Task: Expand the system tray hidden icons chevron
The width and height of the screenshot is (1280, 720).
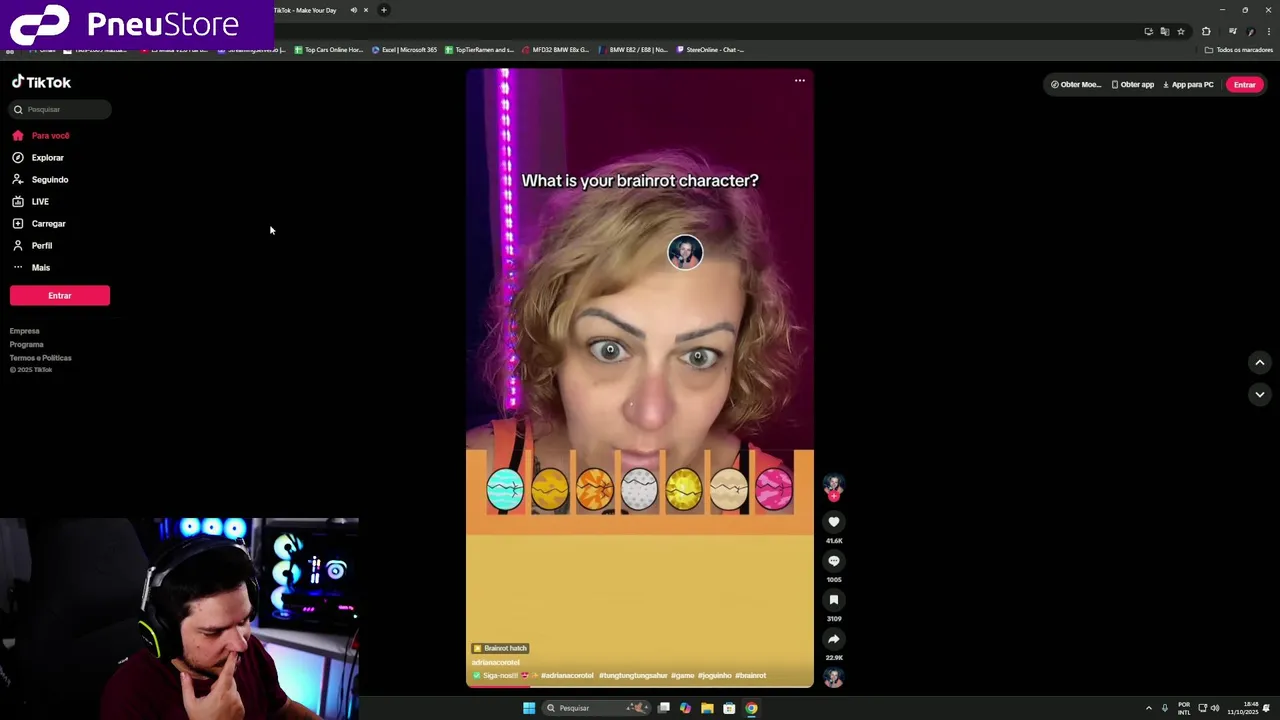Action: (1148, 708)
